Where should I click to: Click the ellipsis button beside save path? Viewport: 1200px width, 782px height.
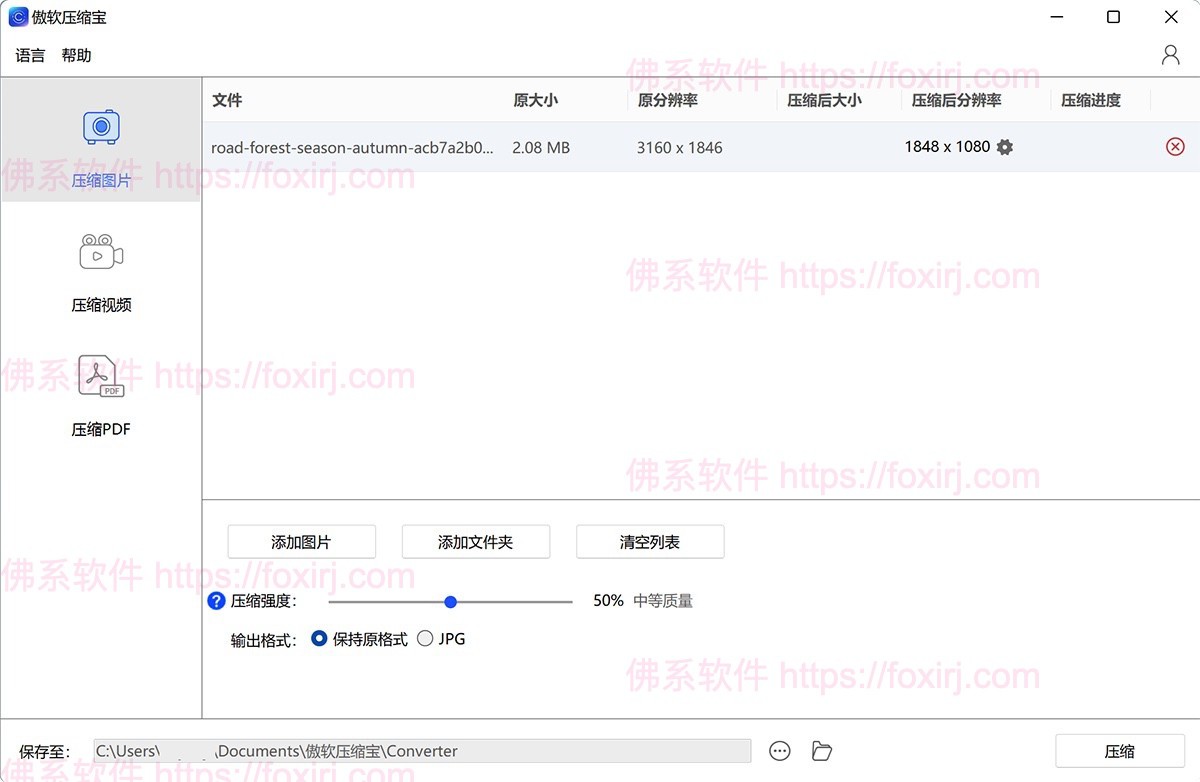779,750
